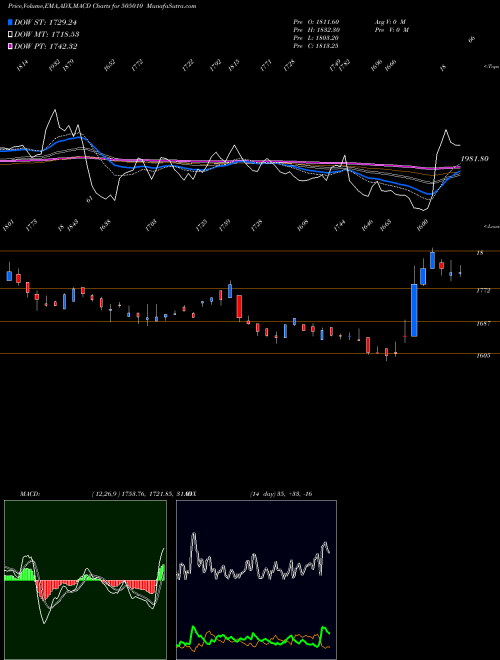500x660 pixels.
Task: Click the 1772 rotated top-row label
Action: 137,65
